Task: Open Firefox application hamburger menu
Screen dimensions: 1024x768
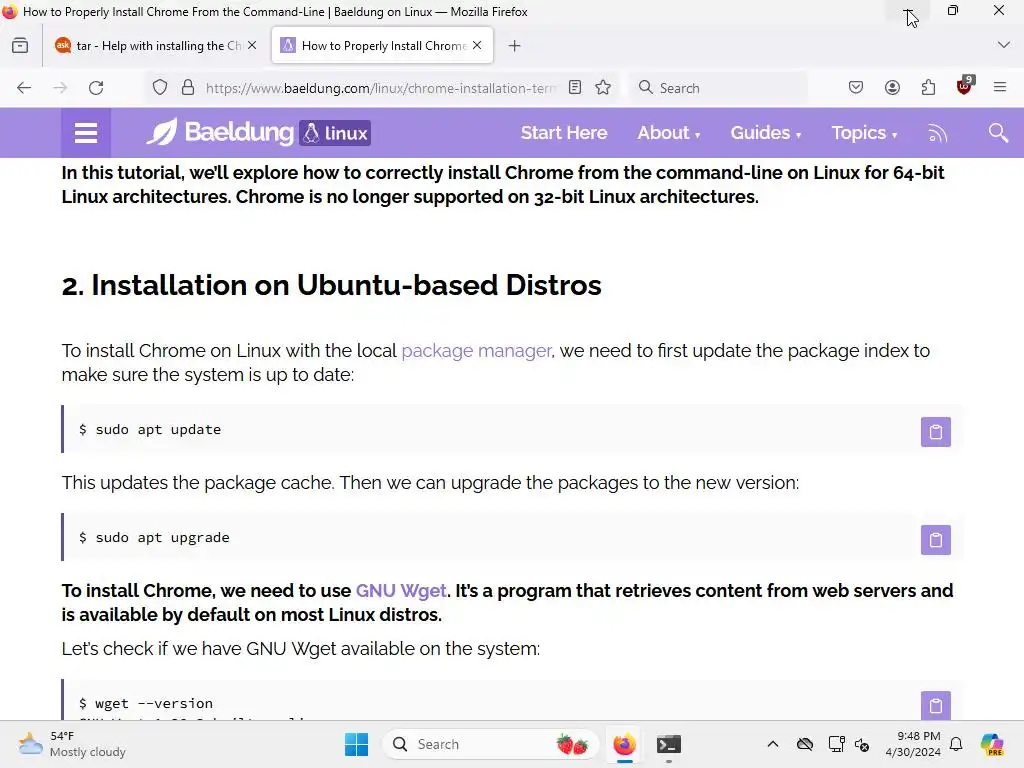Action: point(1000,88)
